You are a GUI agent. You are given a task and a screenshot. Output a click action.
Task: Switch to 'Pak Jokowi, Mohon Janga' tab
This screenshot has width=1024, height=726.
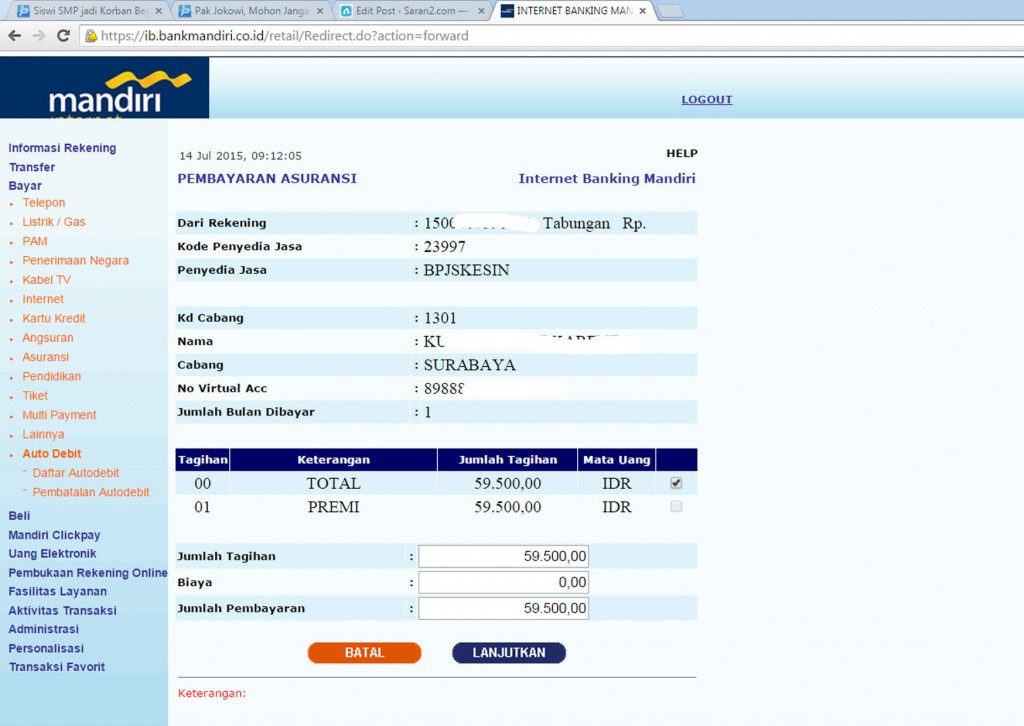tap(249, 11)
